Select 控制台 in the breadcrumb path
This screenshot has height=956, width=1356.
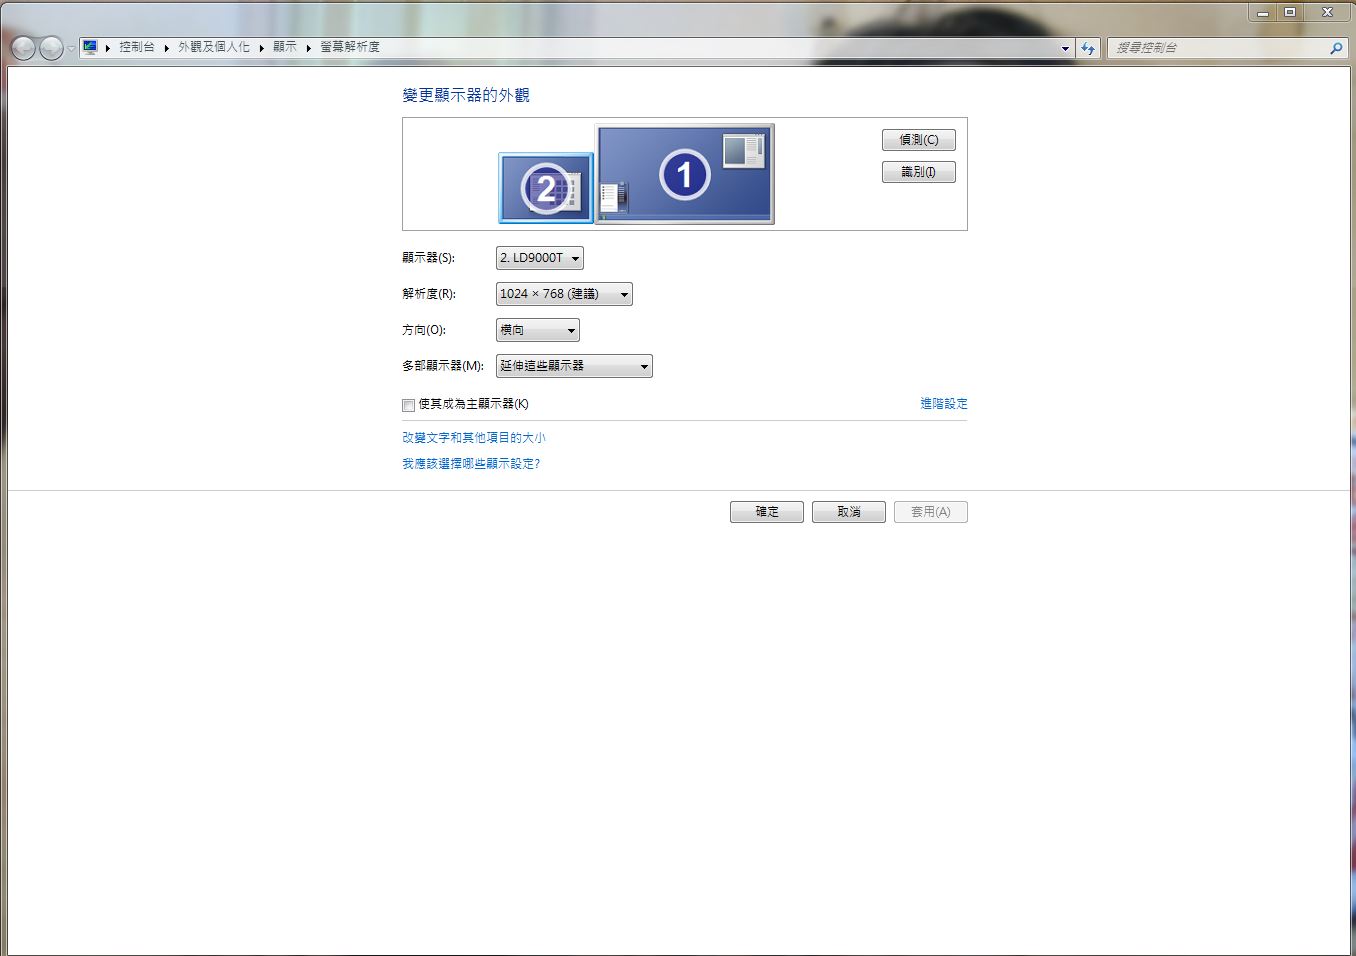pos(137,47)
